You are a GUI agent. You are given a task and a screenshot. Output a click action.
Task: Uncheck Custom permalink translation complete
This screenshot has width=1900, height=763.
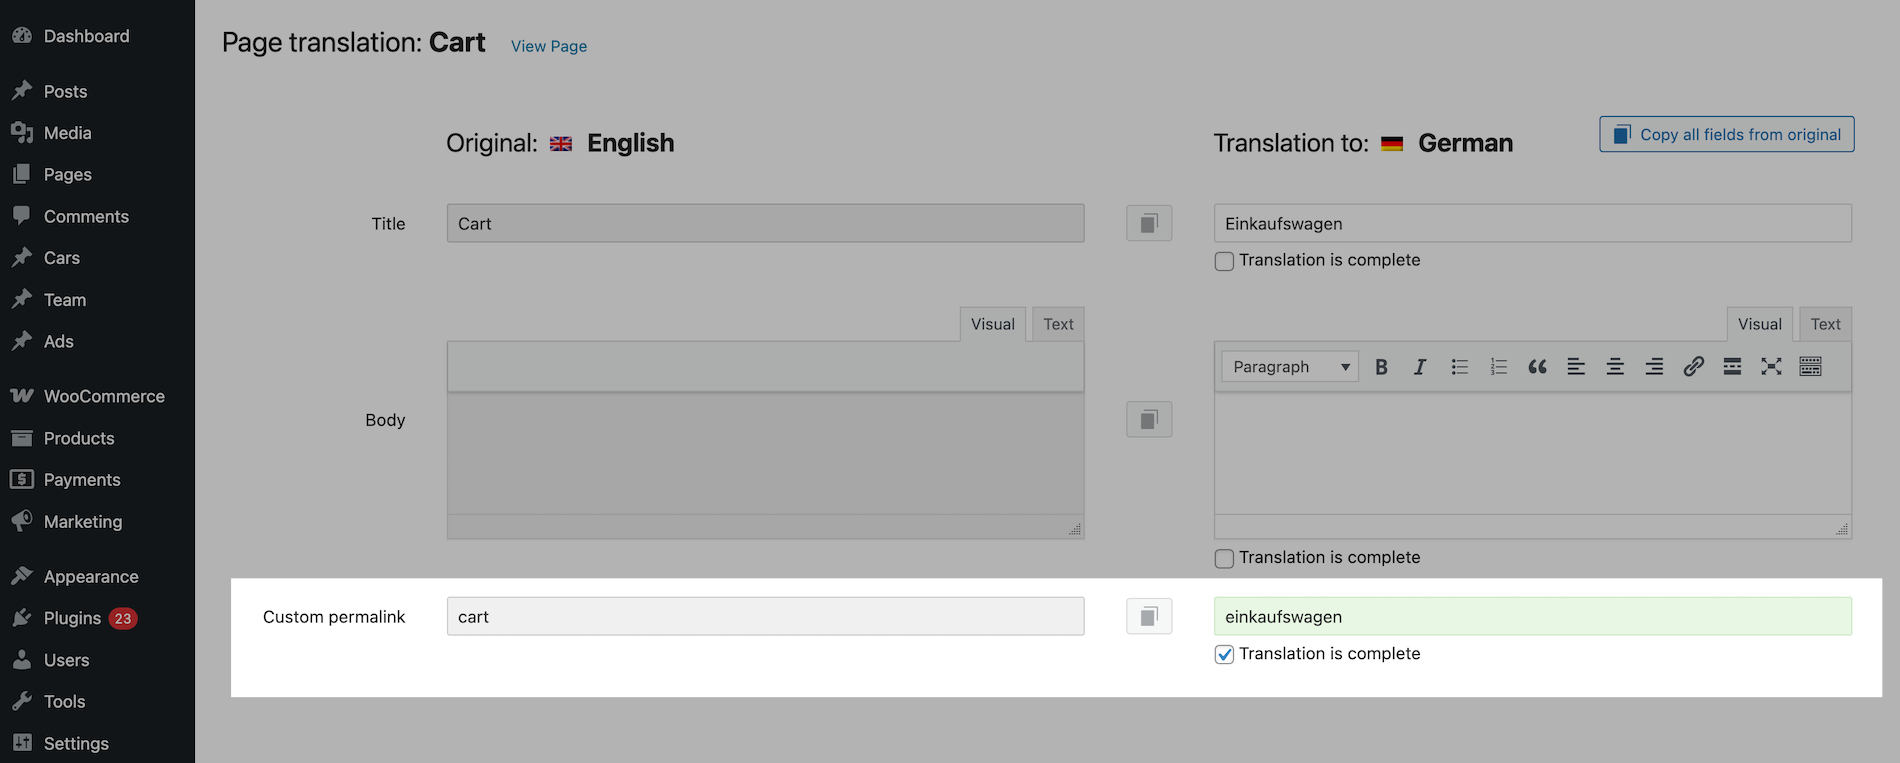(x=1224, y=655)
